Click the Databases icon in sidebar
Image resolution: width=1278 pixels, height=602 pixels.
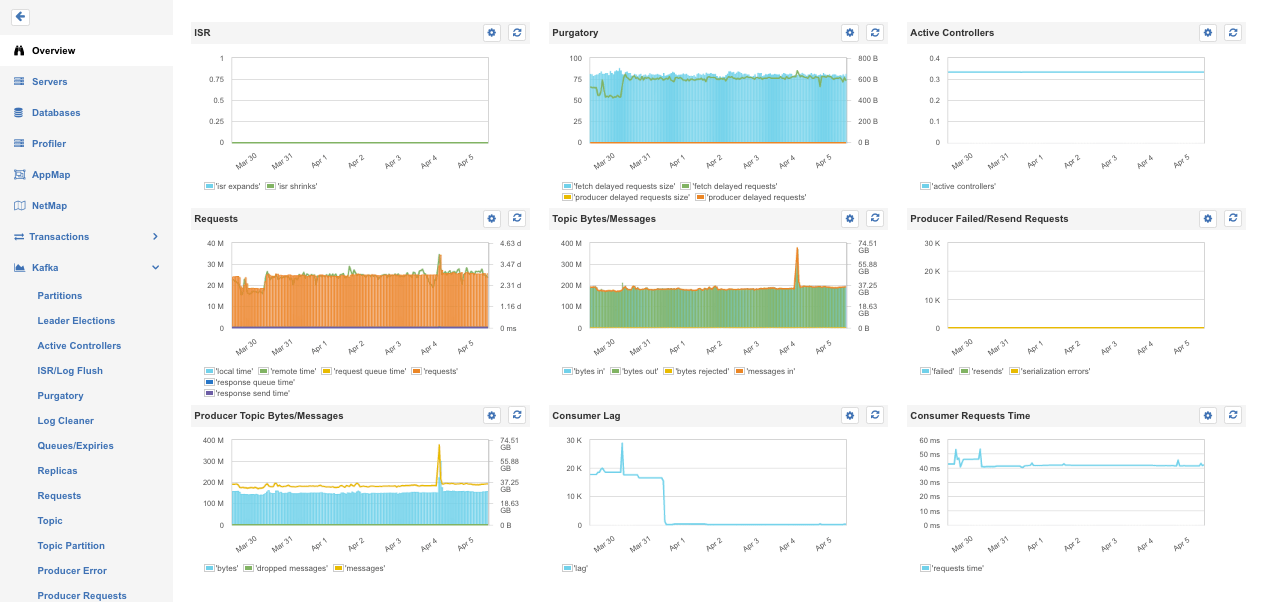[19, 113]
